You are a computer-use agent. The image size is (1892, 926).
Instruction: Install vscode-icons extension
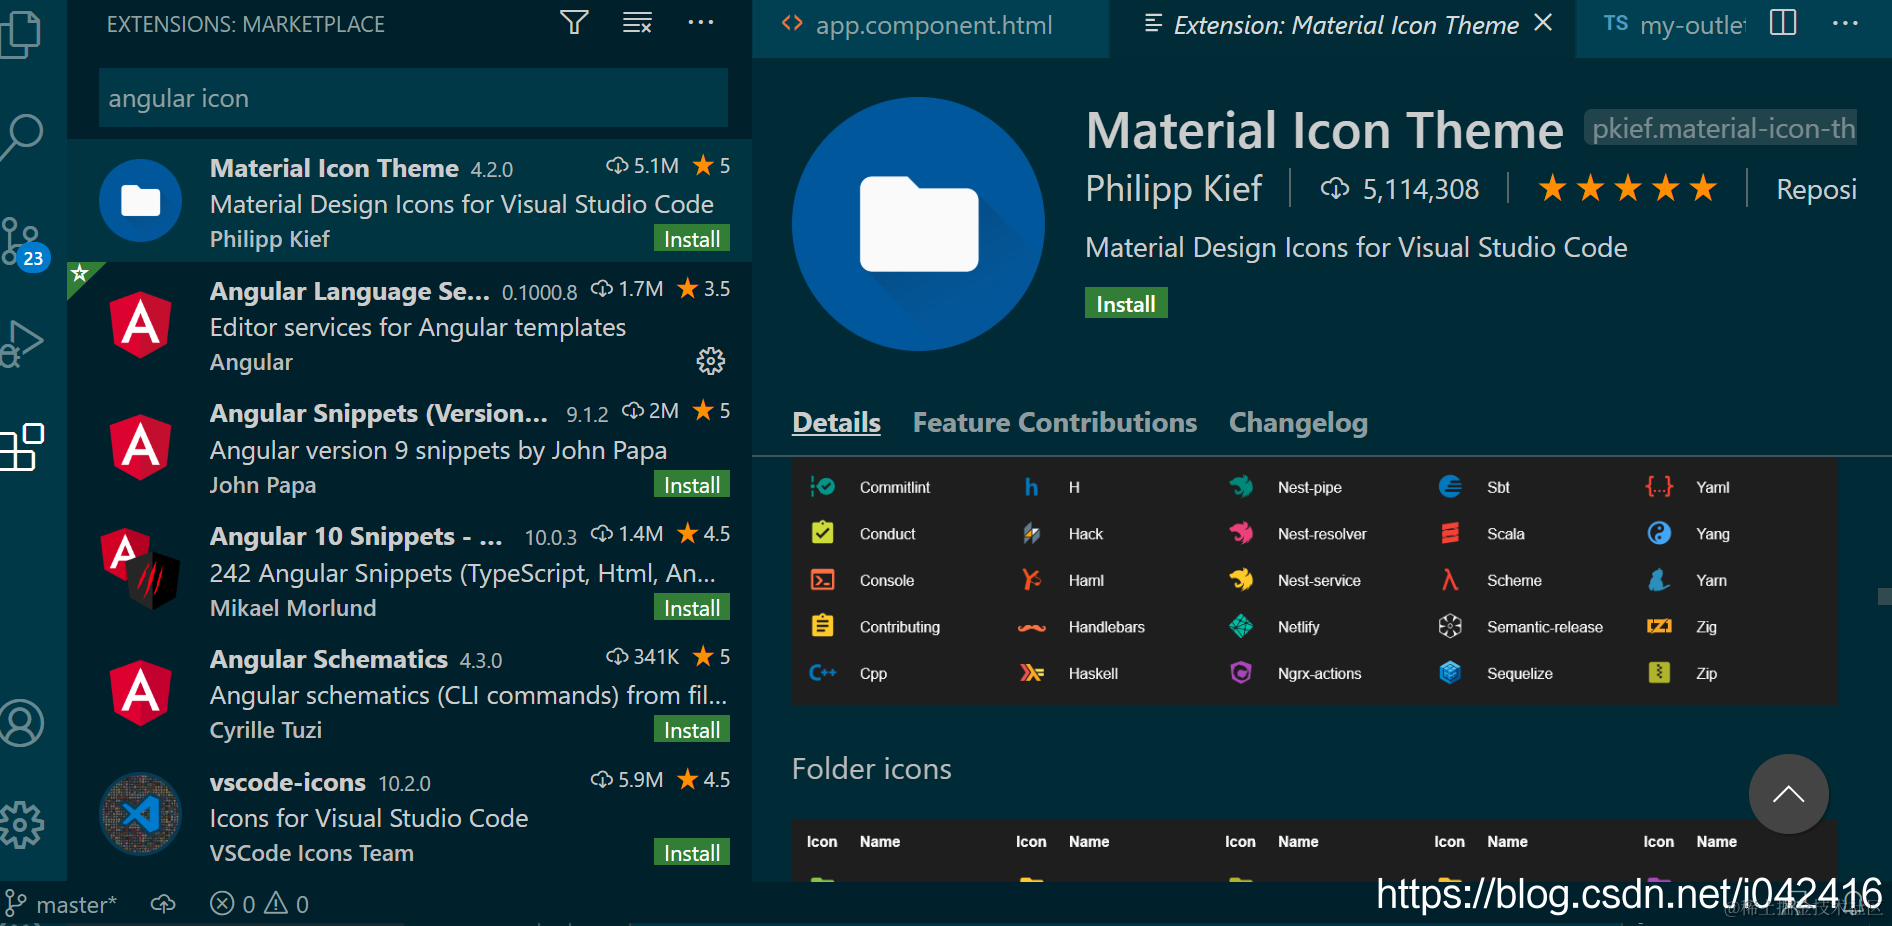[692, 853]
